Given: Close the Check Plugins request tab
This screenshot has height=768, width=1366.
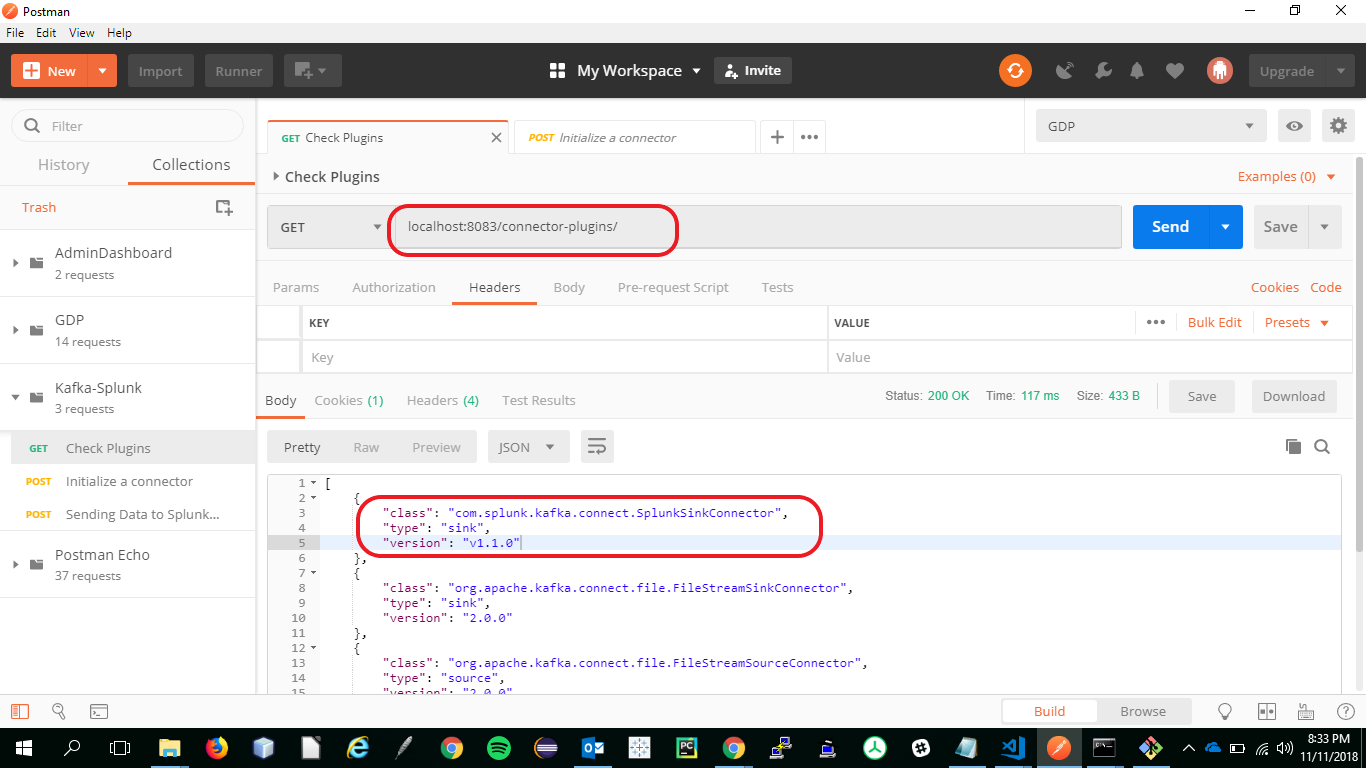Looking at the screenshot, I should (x=496, y=138).
